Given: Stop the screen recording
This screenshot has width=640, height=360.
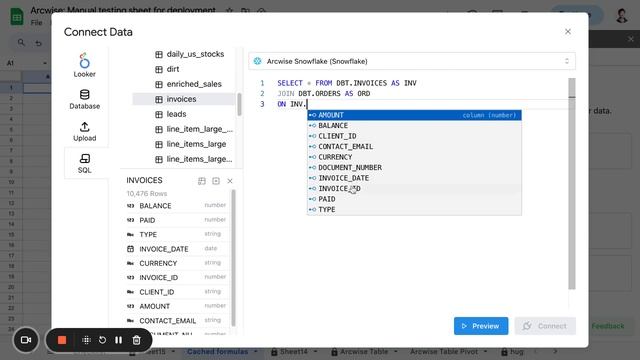Looking at the screenshot, I should 62,340.
